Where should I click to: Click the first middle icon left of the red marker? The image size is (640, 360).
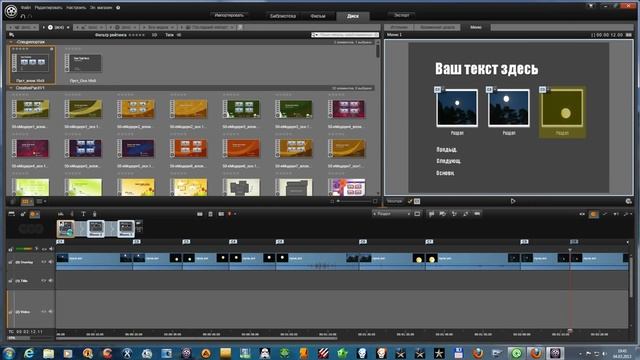click(x=200, y=214)
